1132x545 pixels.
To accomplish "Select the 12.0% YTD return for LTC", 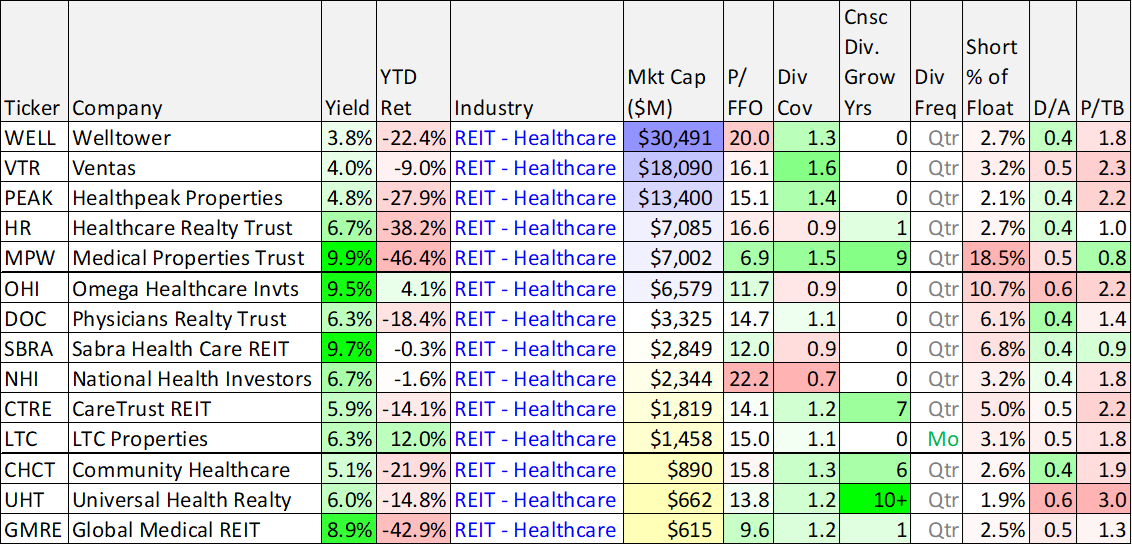I will click(412, 439).
